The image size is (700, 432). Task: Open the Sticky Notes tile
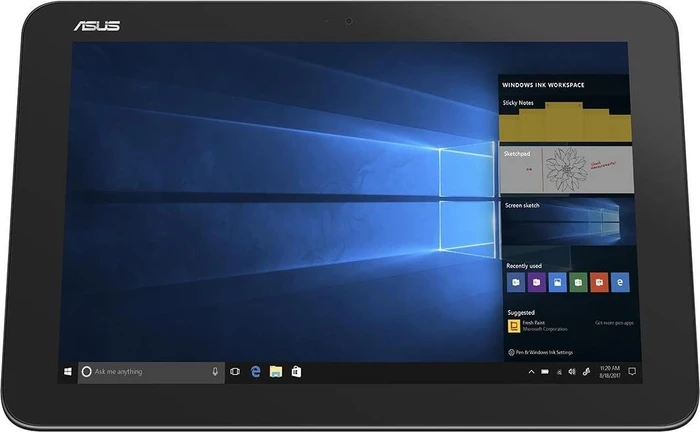click(565, 120)
